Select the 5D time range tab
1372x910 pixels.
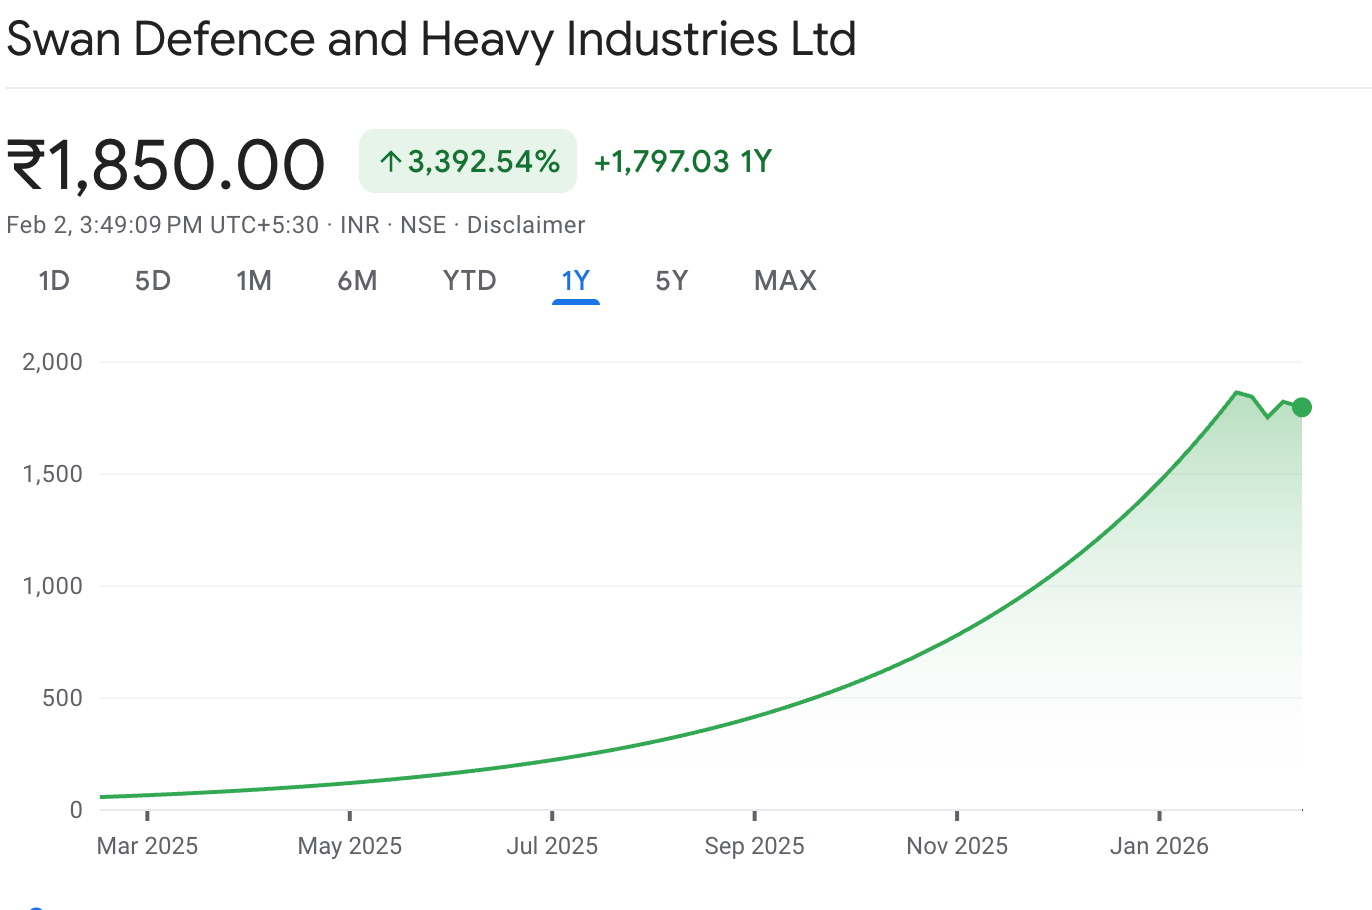coord(153,281)
